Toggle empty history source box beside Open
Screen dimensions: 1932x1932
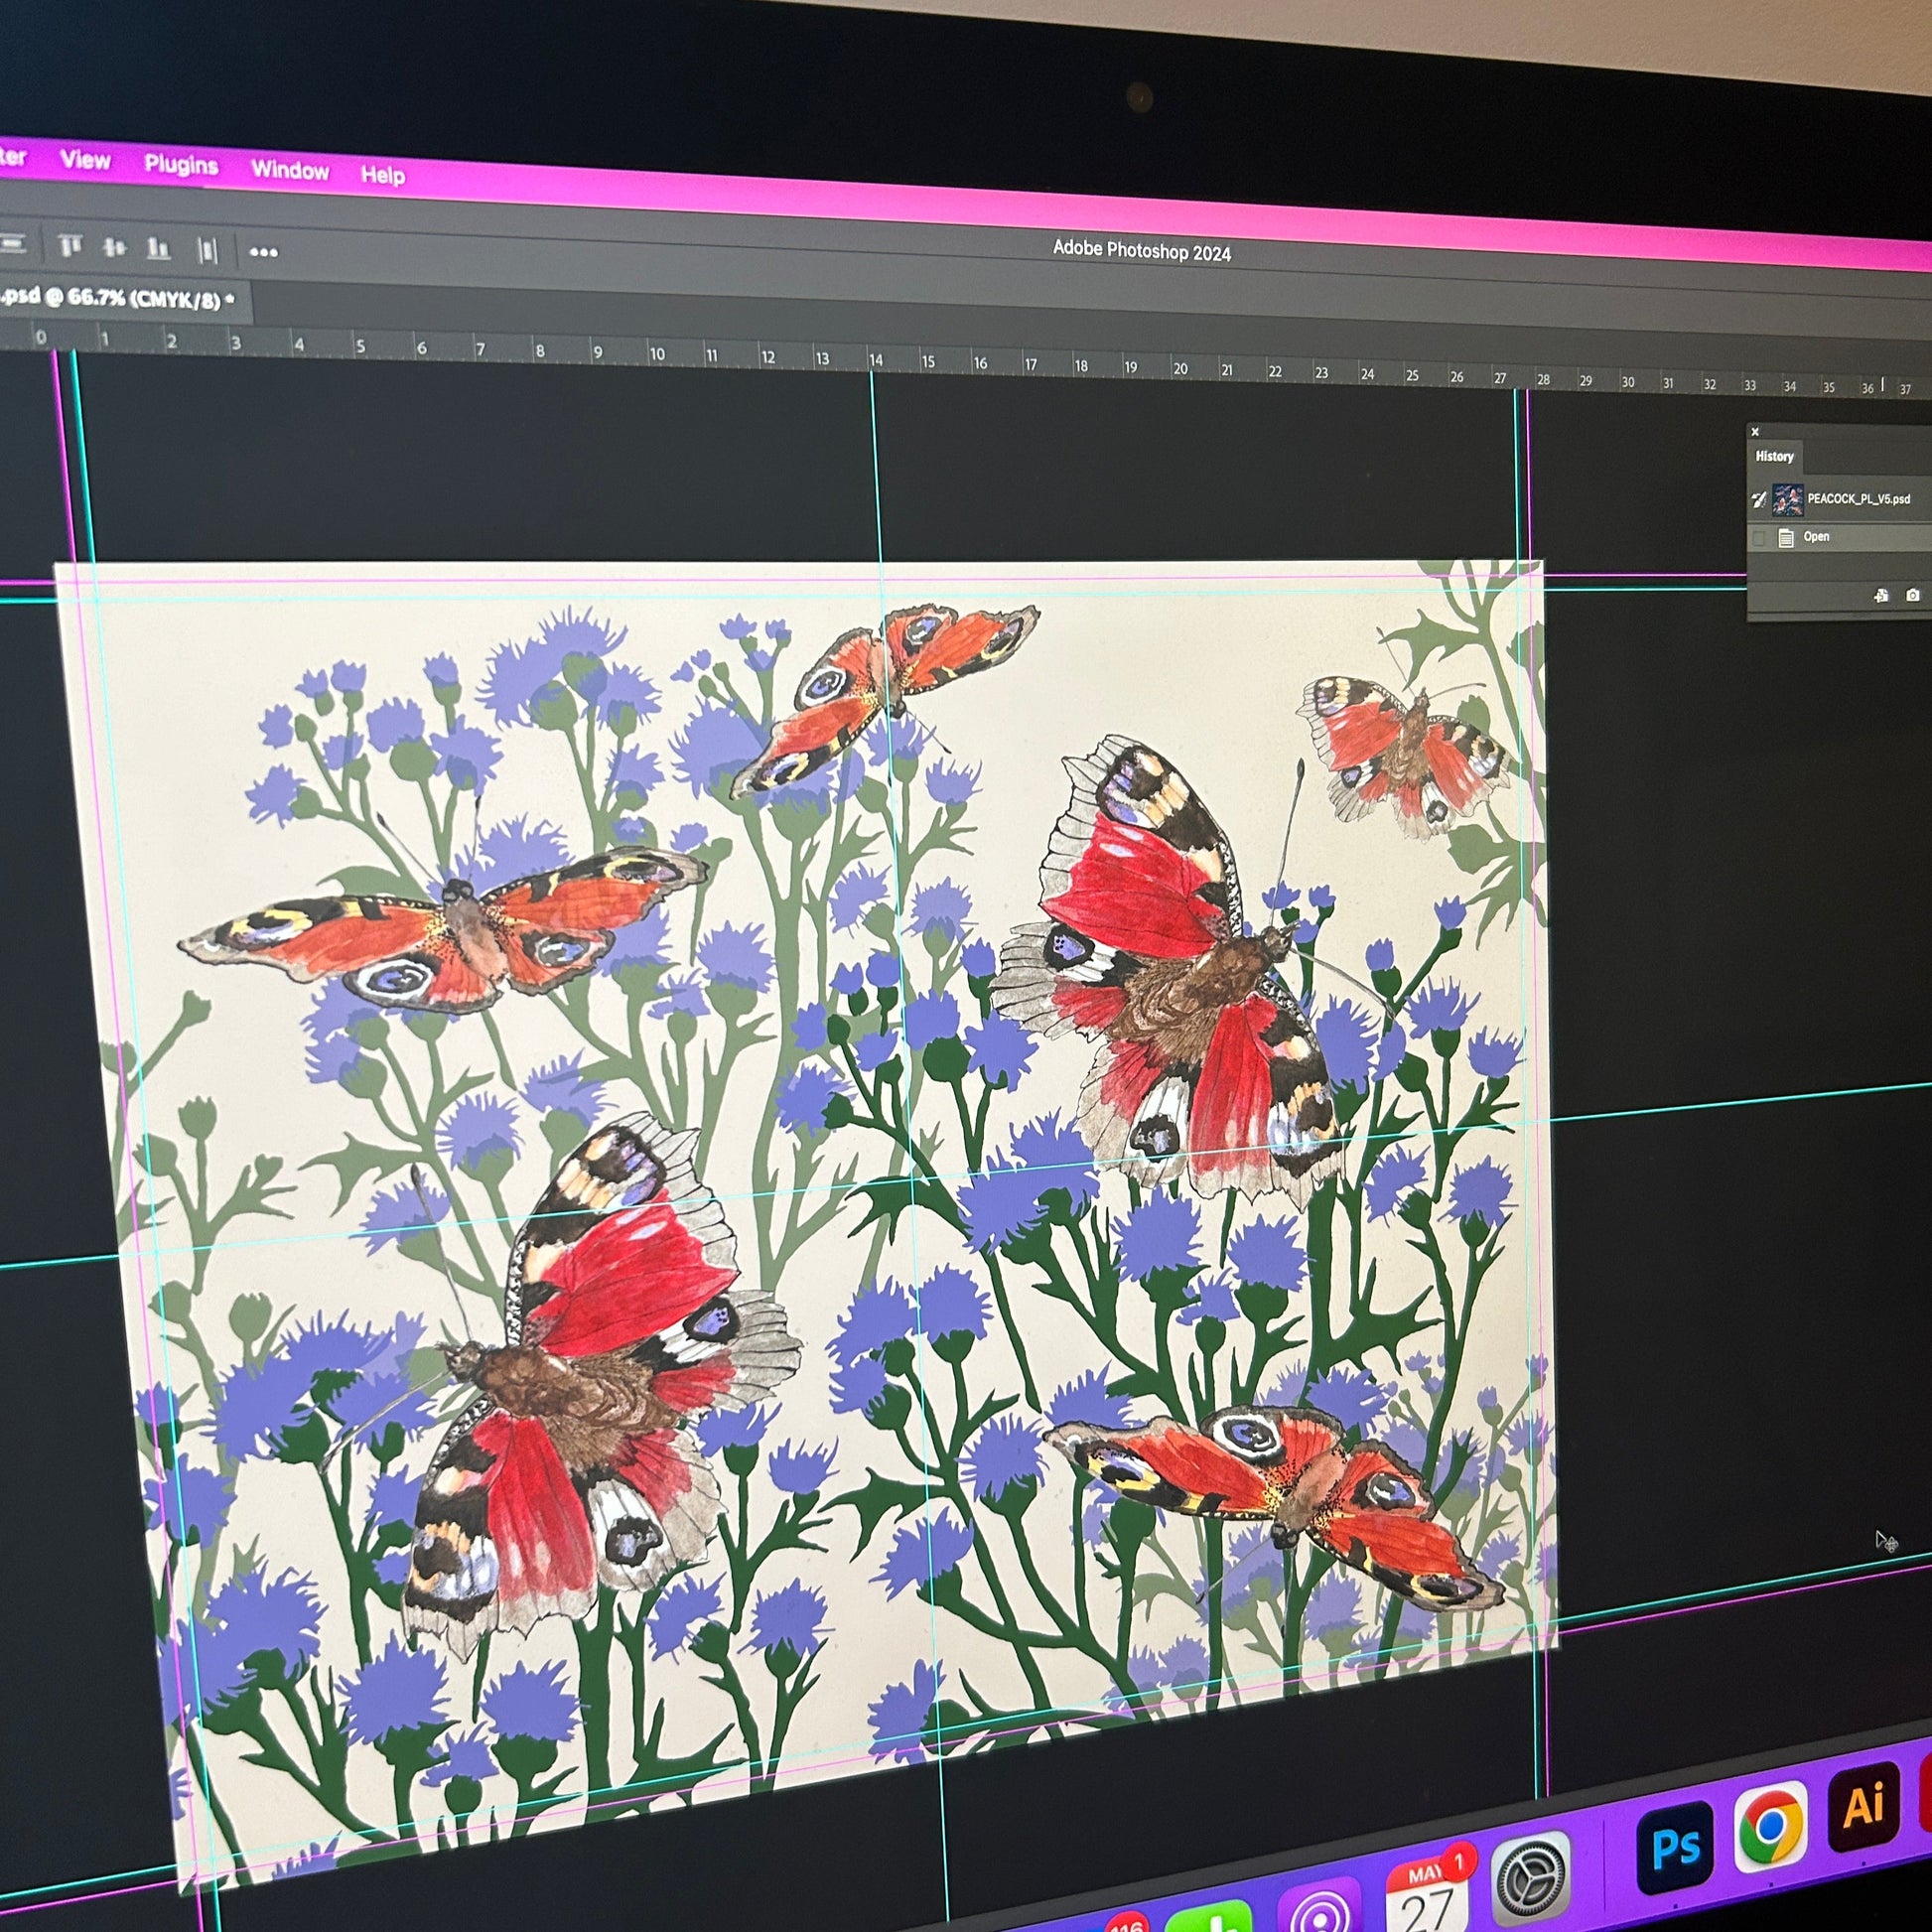pyautogui.click(x=1759, y=539)
